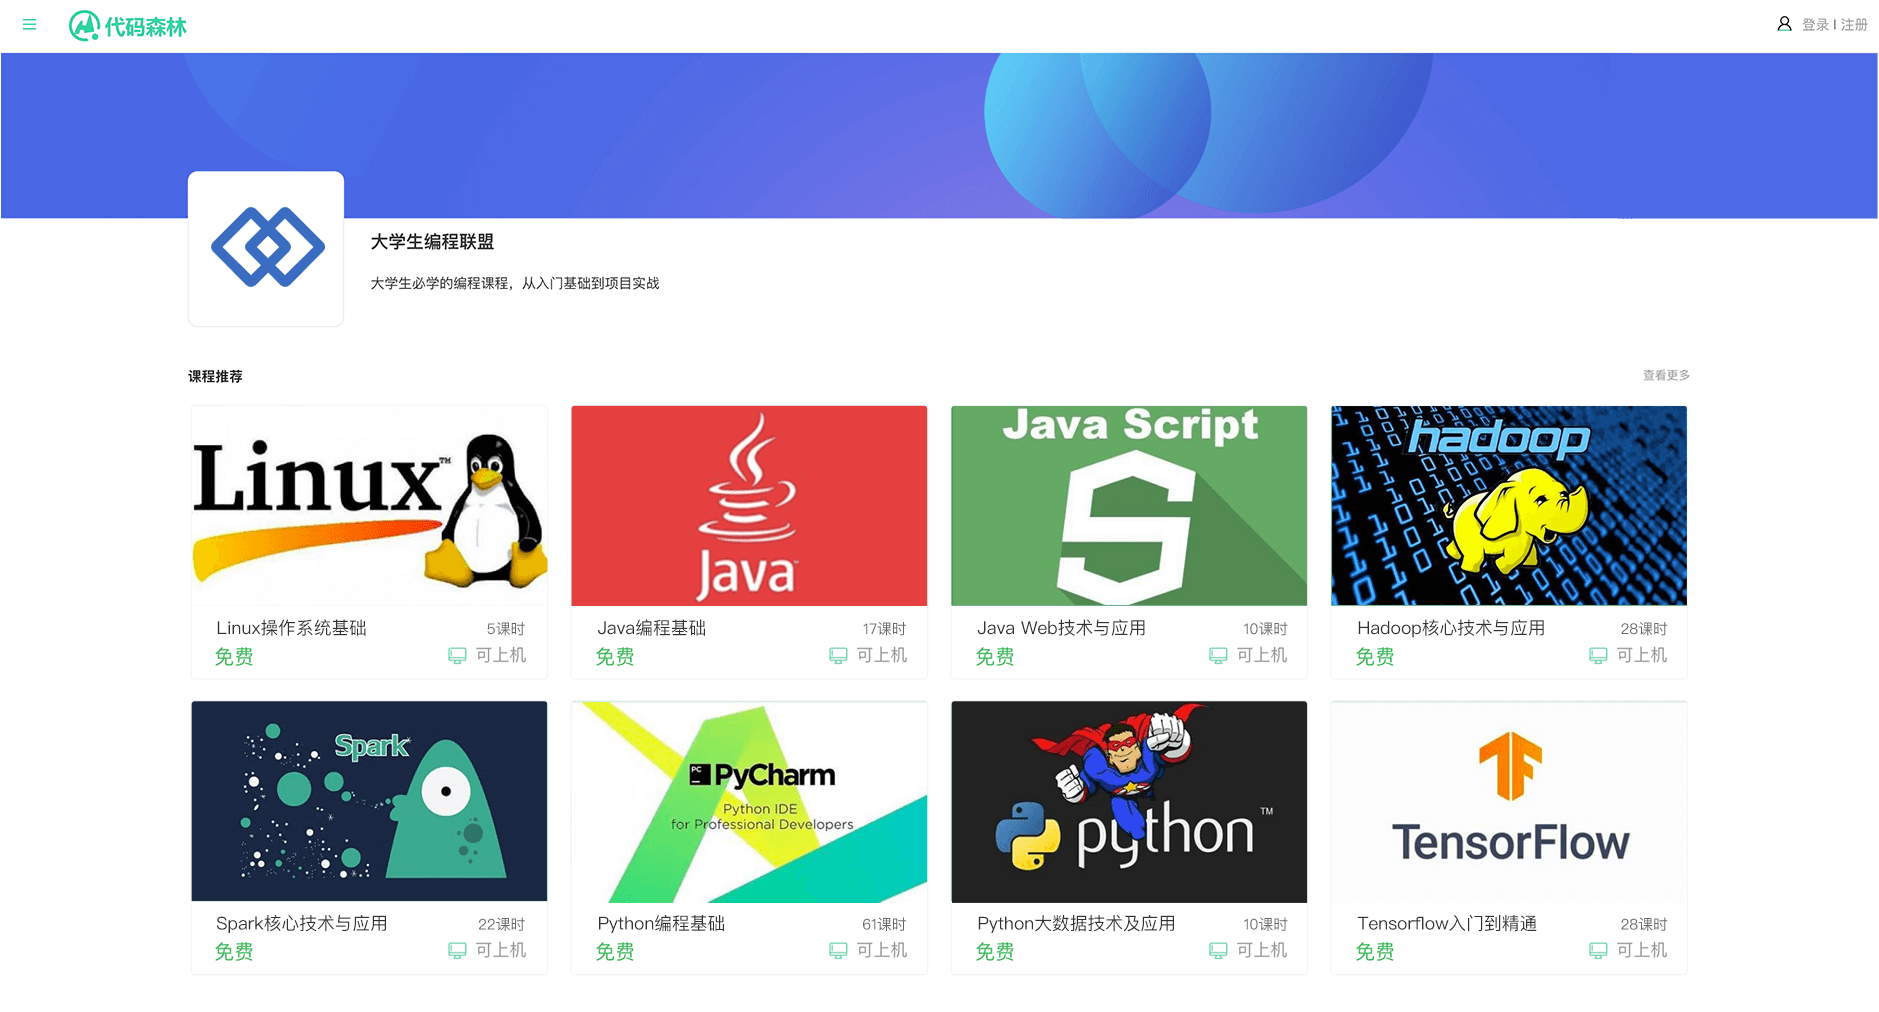Click 免费 label under Hadoop核心技术与应用
This screenshot has height=1012, width=1879.
click(x=1375, y=657)
